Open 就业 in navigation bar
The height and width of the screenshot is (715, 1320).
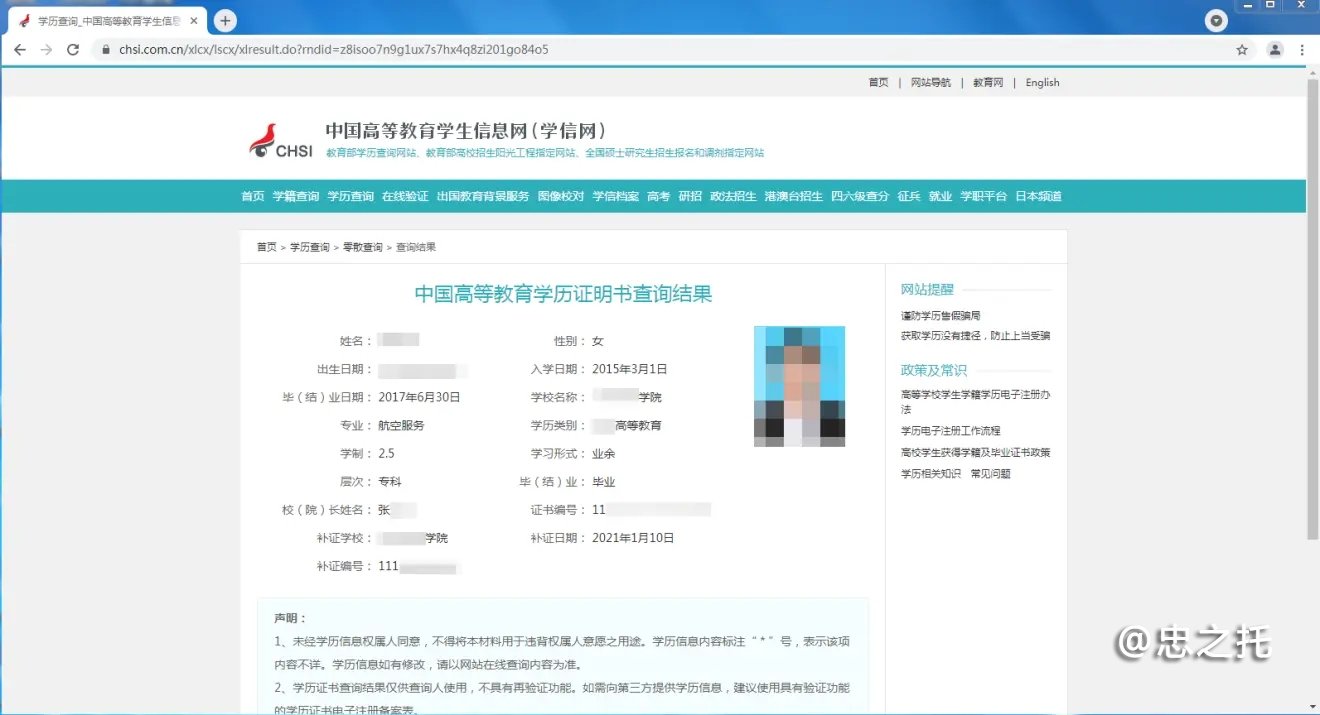(940, 196)
